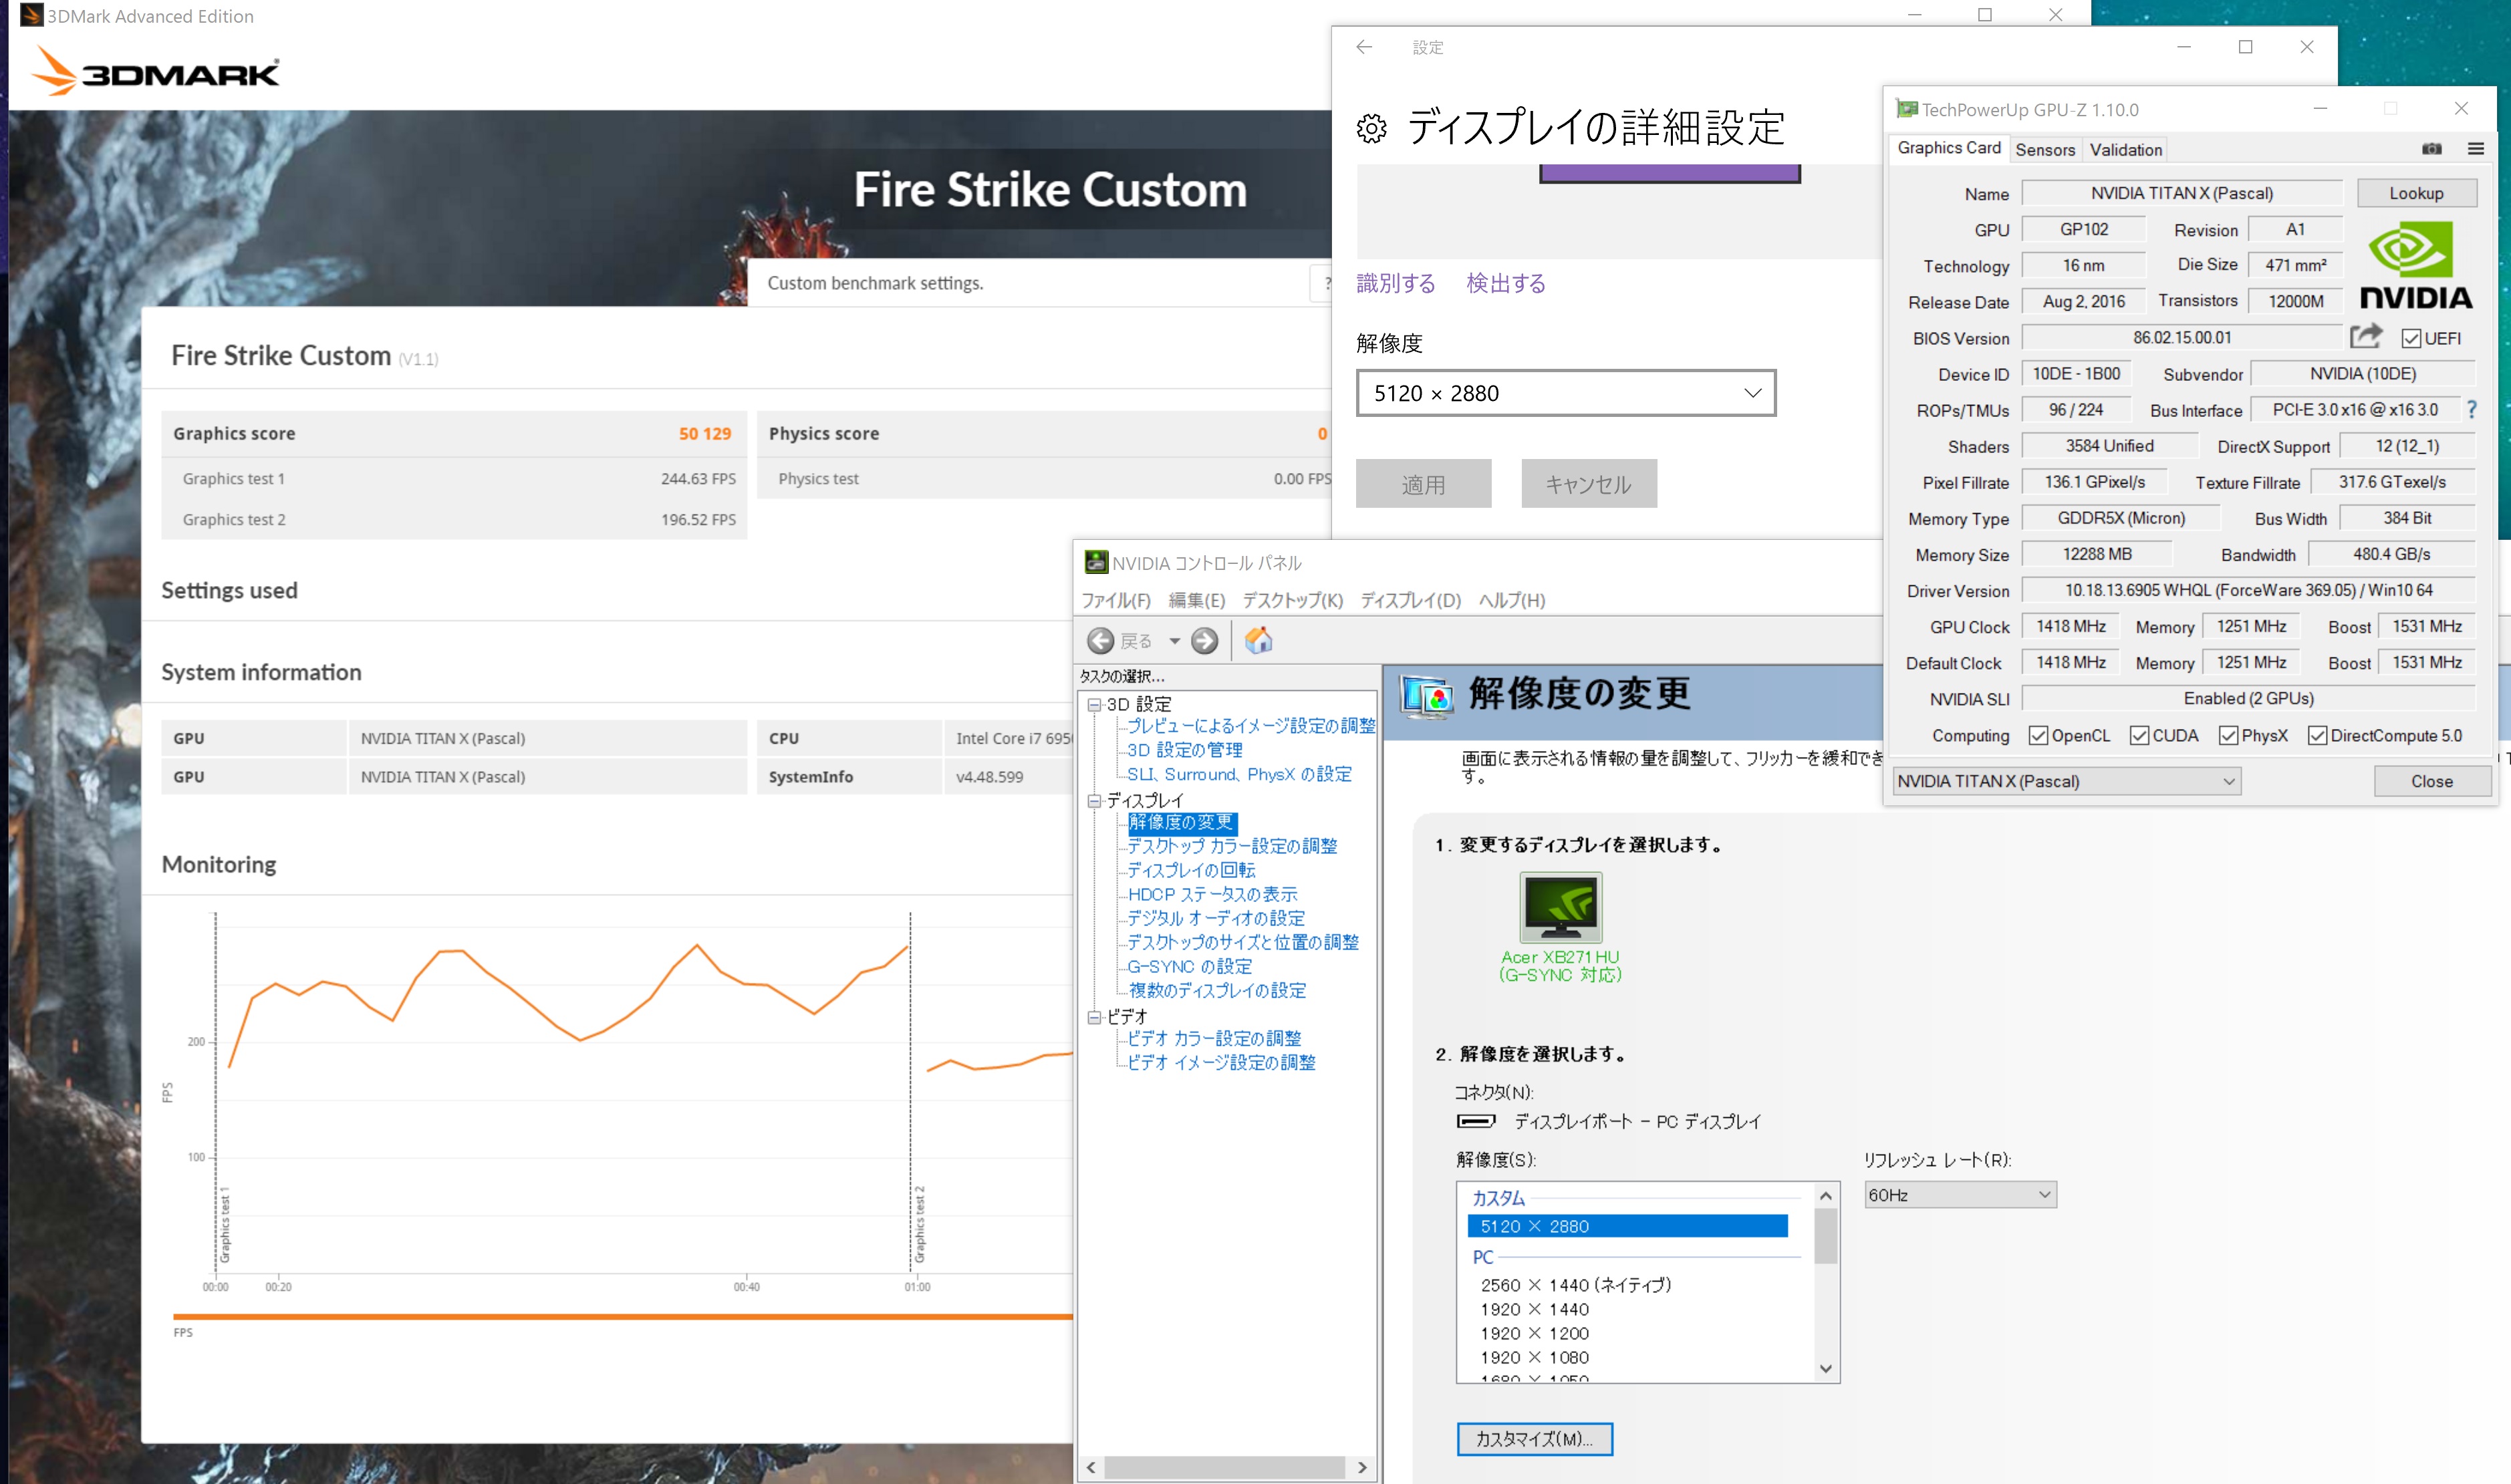
Task: Click the NVIDIA Control Panel home icon
Action: point(1258,640)
